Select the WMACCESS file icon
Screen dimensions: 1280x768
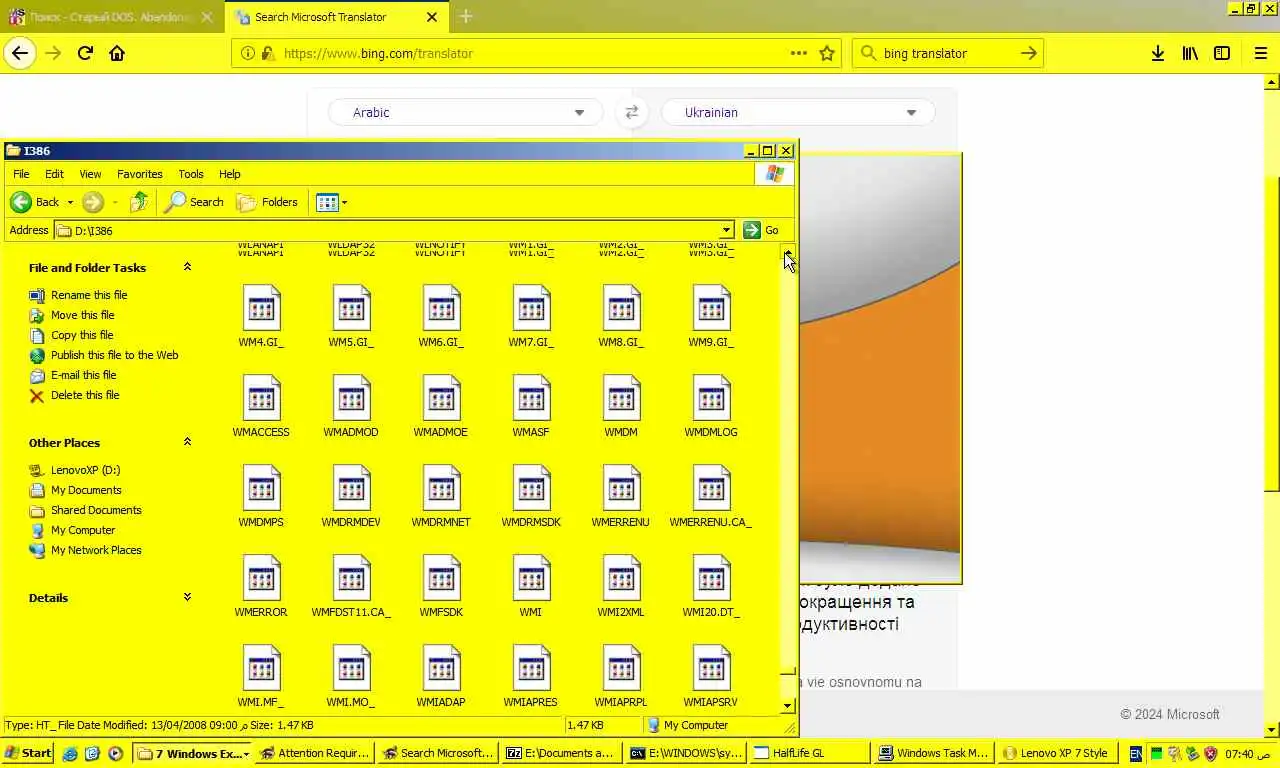click(x=261, y=398)
